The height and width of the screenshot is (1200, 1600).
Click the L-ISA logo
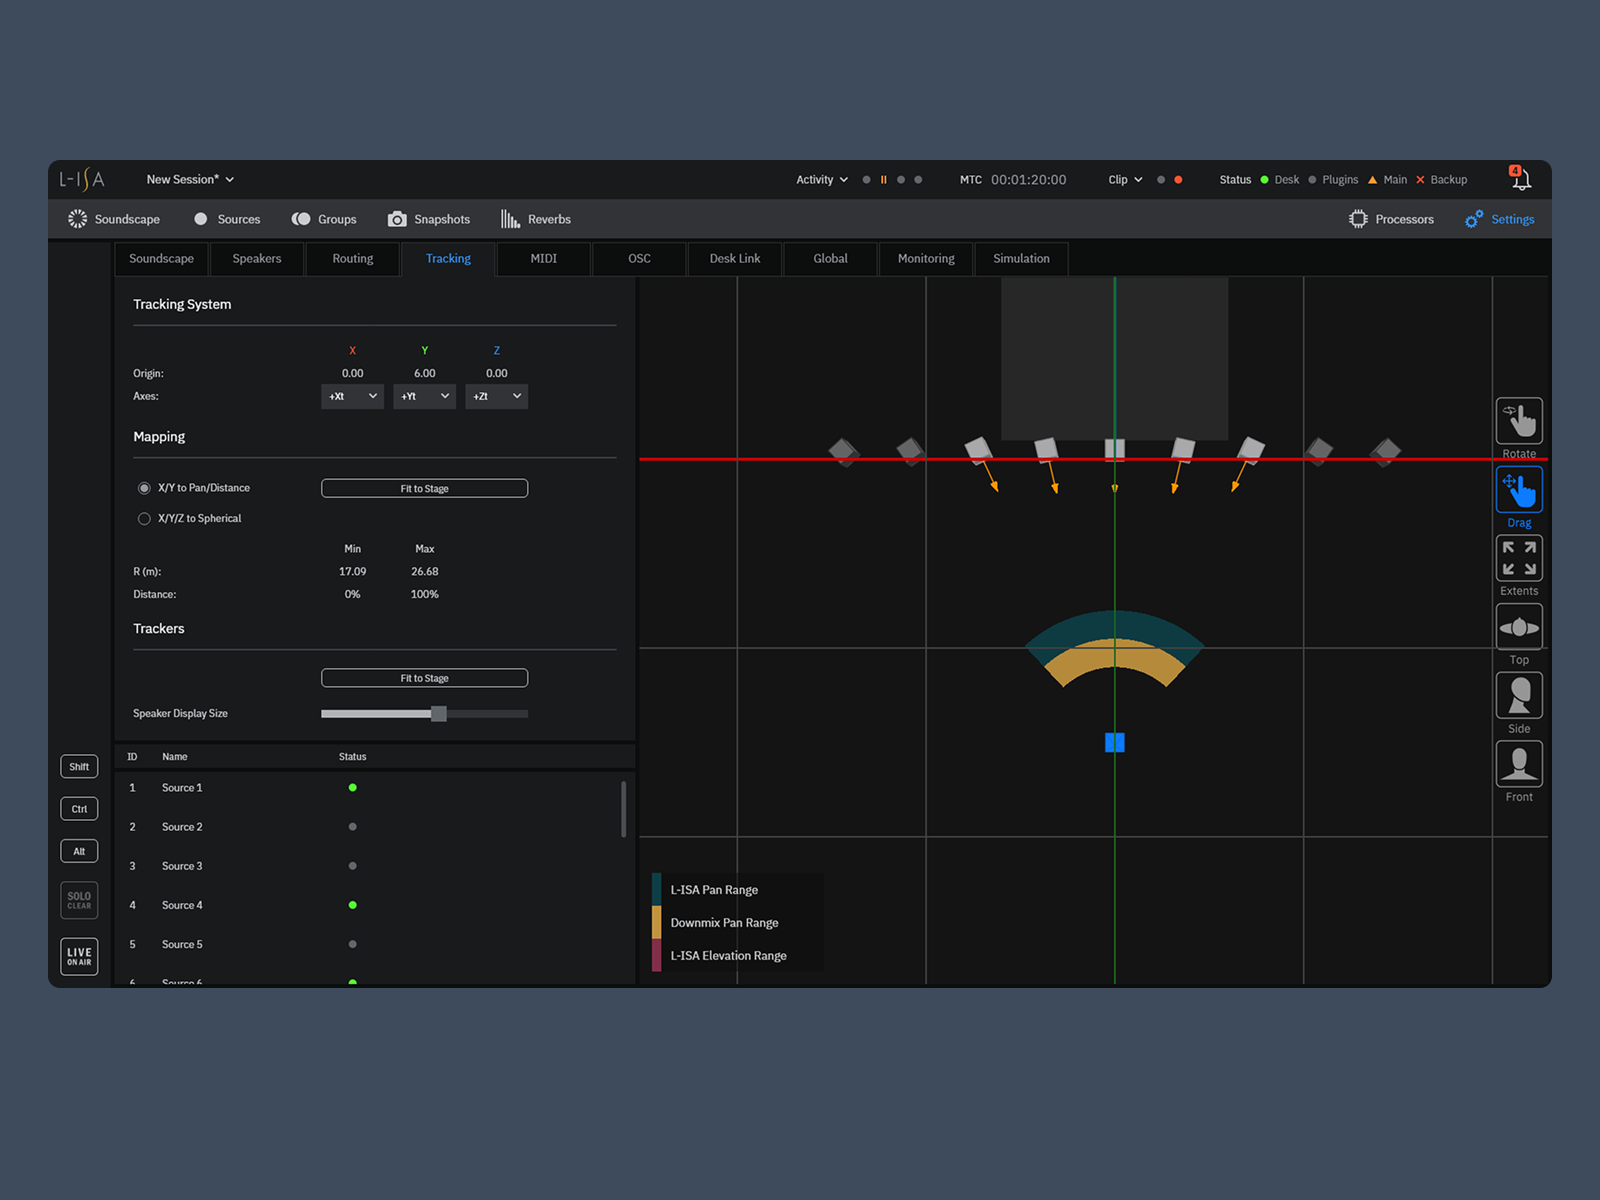pyautogui.click(x=82, y=179)
